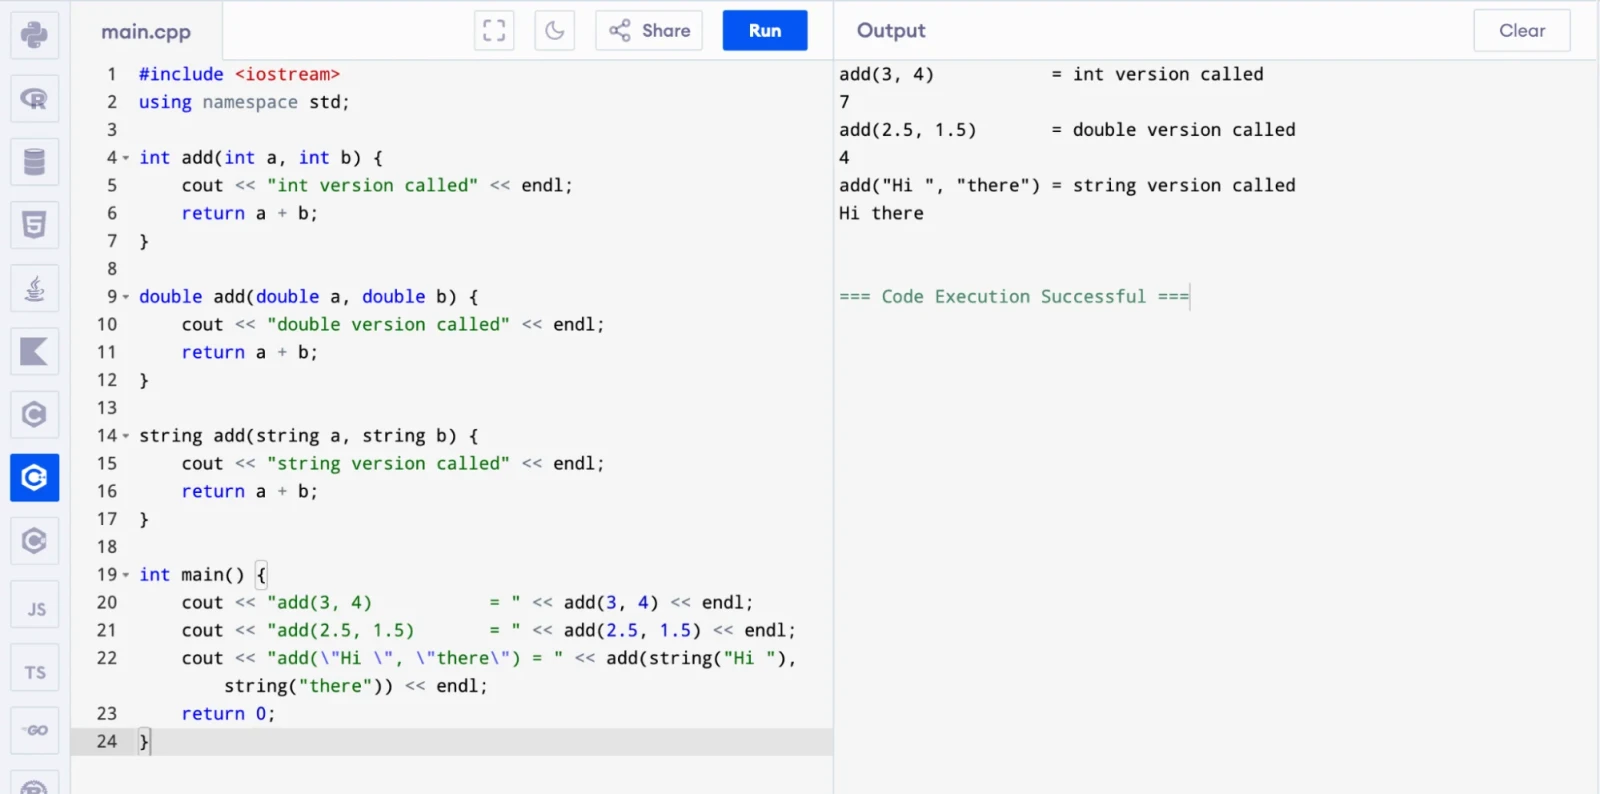Click 'return a + b;' on line 11
The height and width of the screenshot is (794, 1600).
pos(249,352)
